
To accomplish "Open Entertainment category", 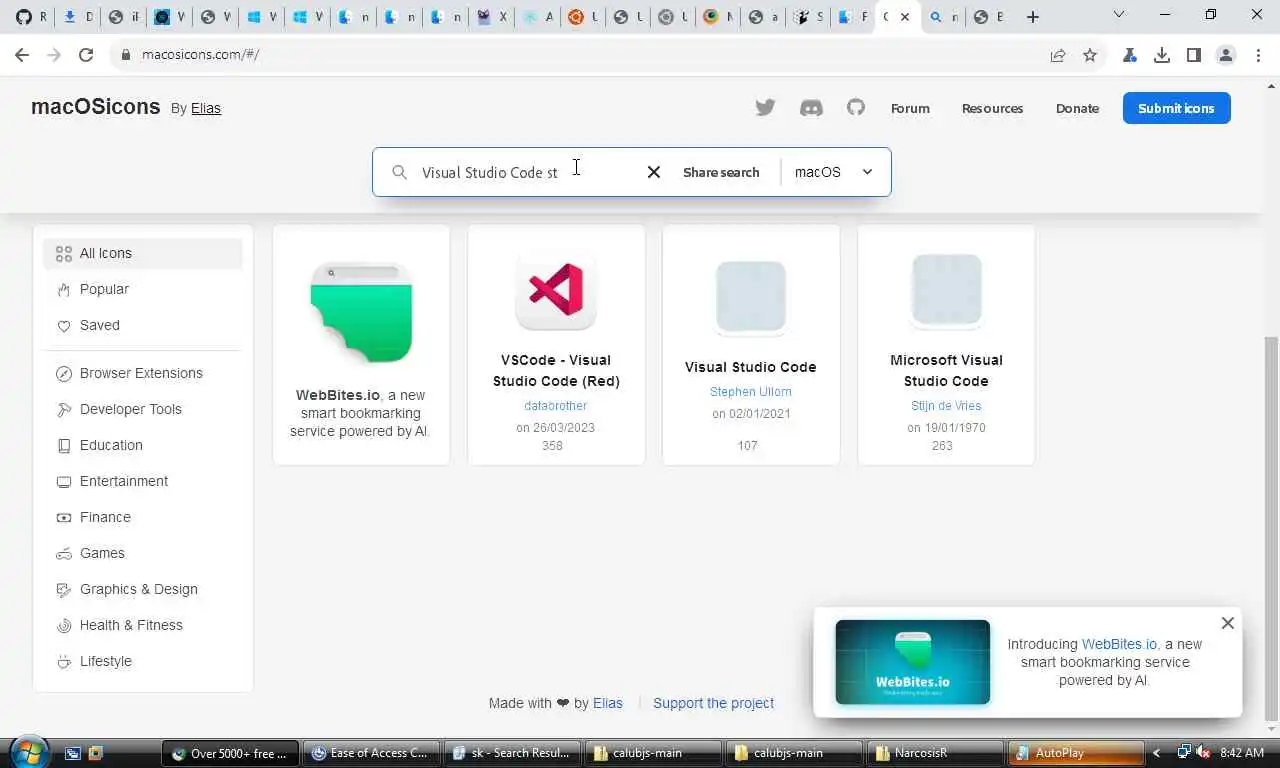I will coord(143,481).
